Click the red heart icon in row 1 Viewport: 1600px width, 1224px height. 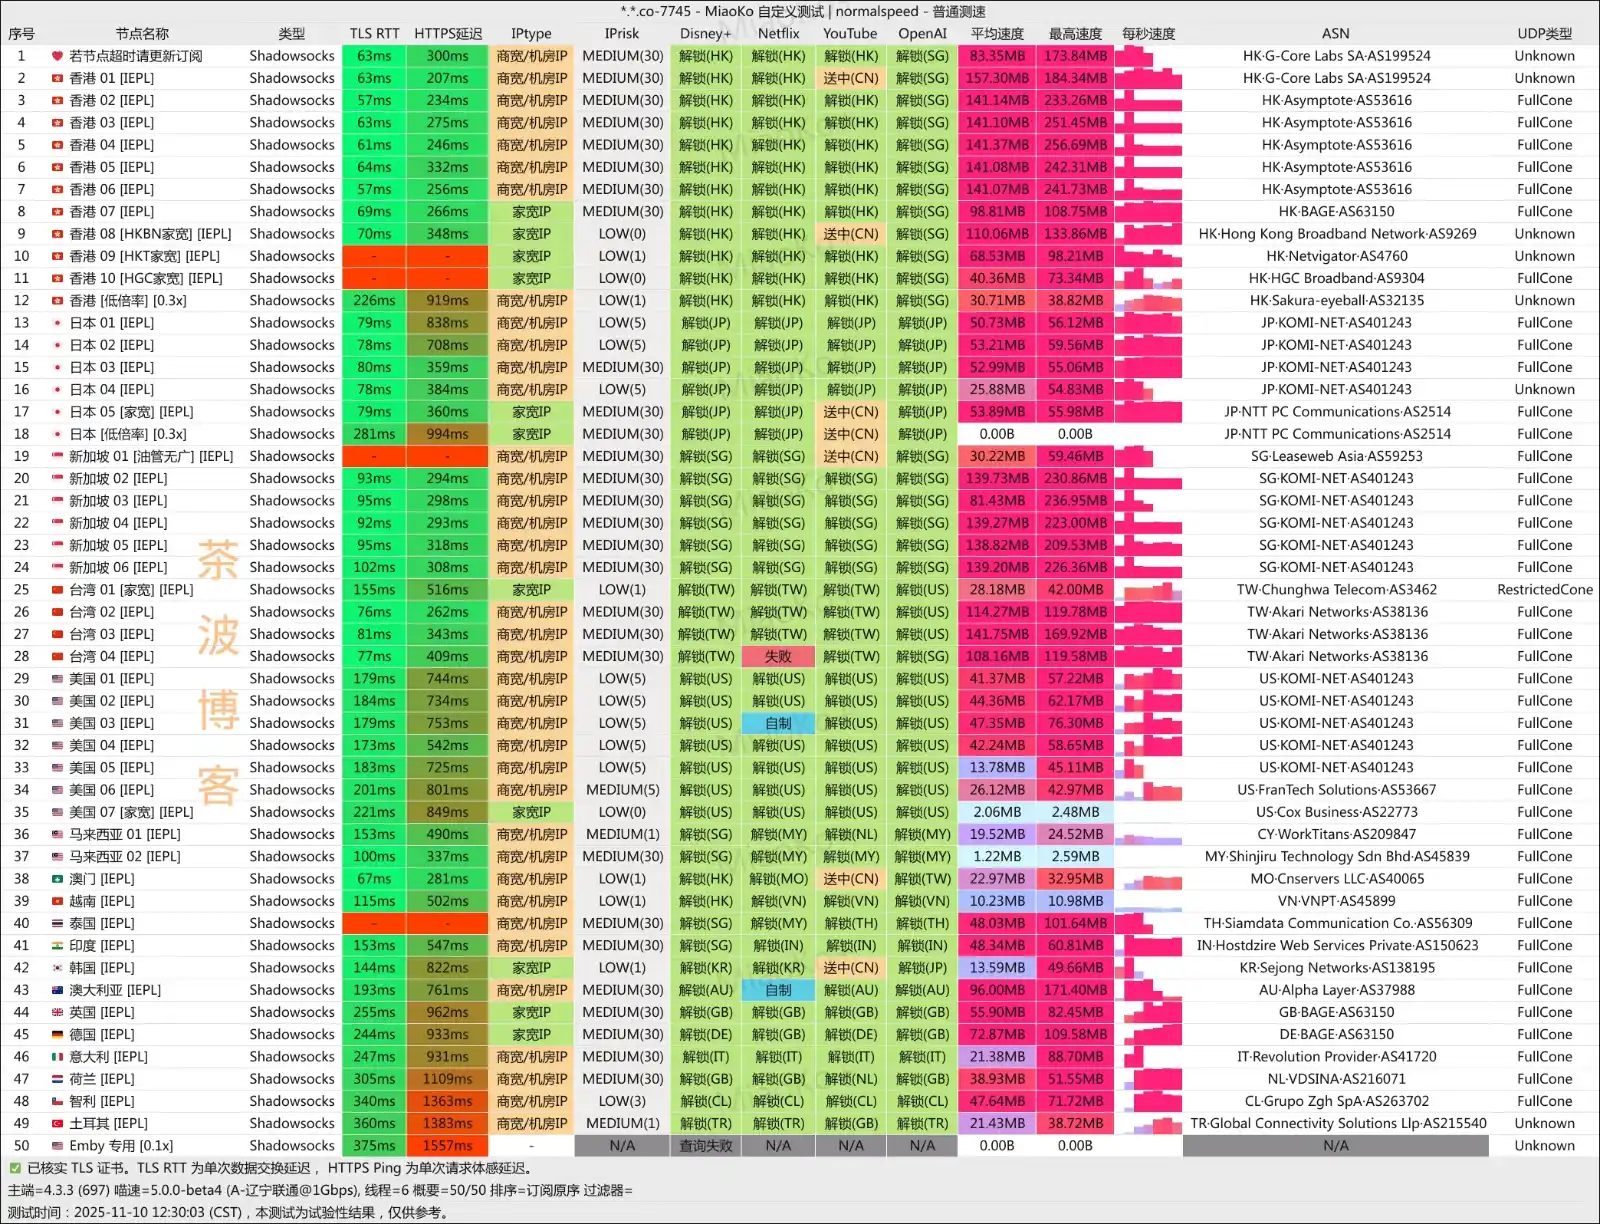pyautogui.click(x=57, y=56)
